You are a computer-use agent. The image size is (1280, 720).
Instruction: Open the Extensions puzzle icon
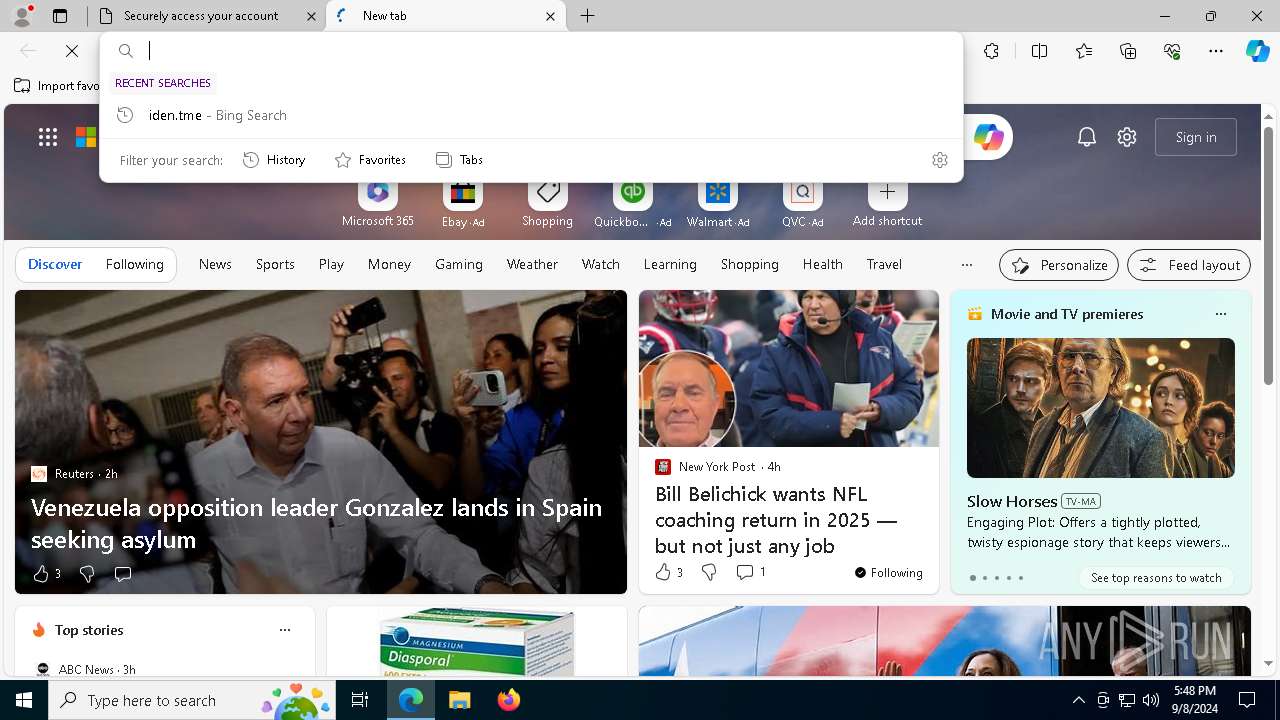click(x=991, y=51)
